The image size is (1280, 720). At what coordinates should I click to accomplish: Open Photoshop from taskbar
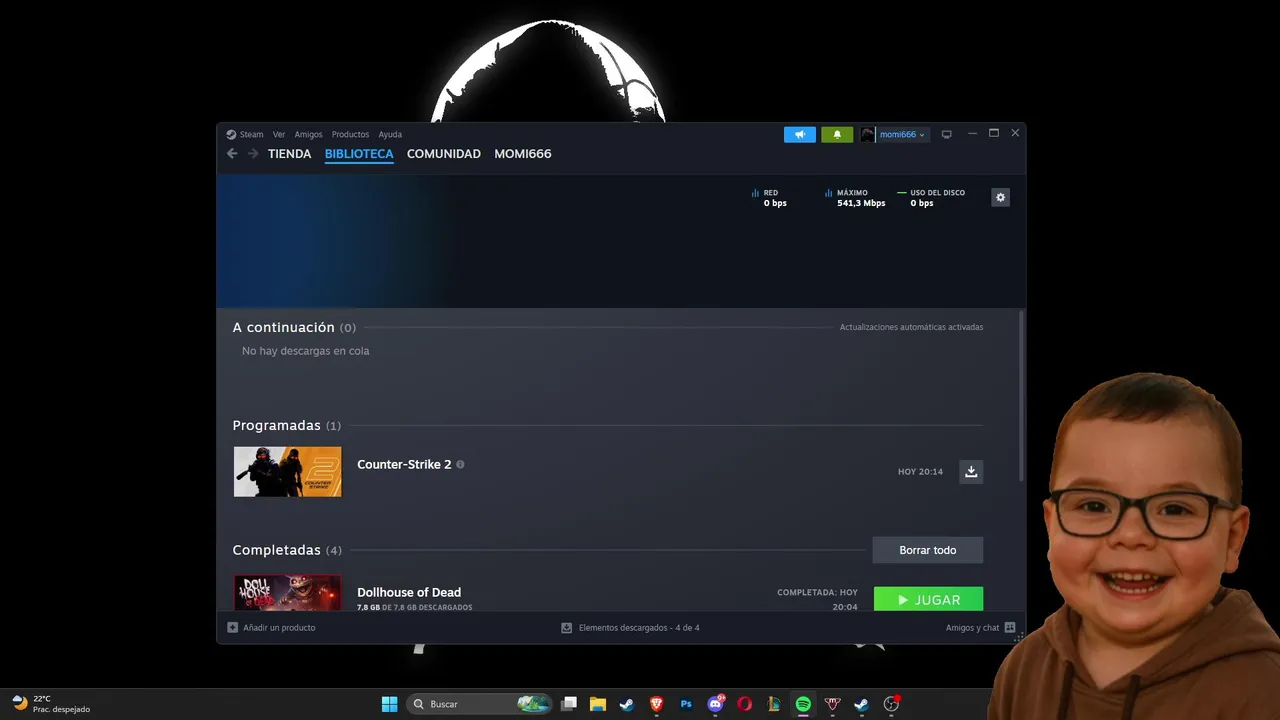(686, 704)
